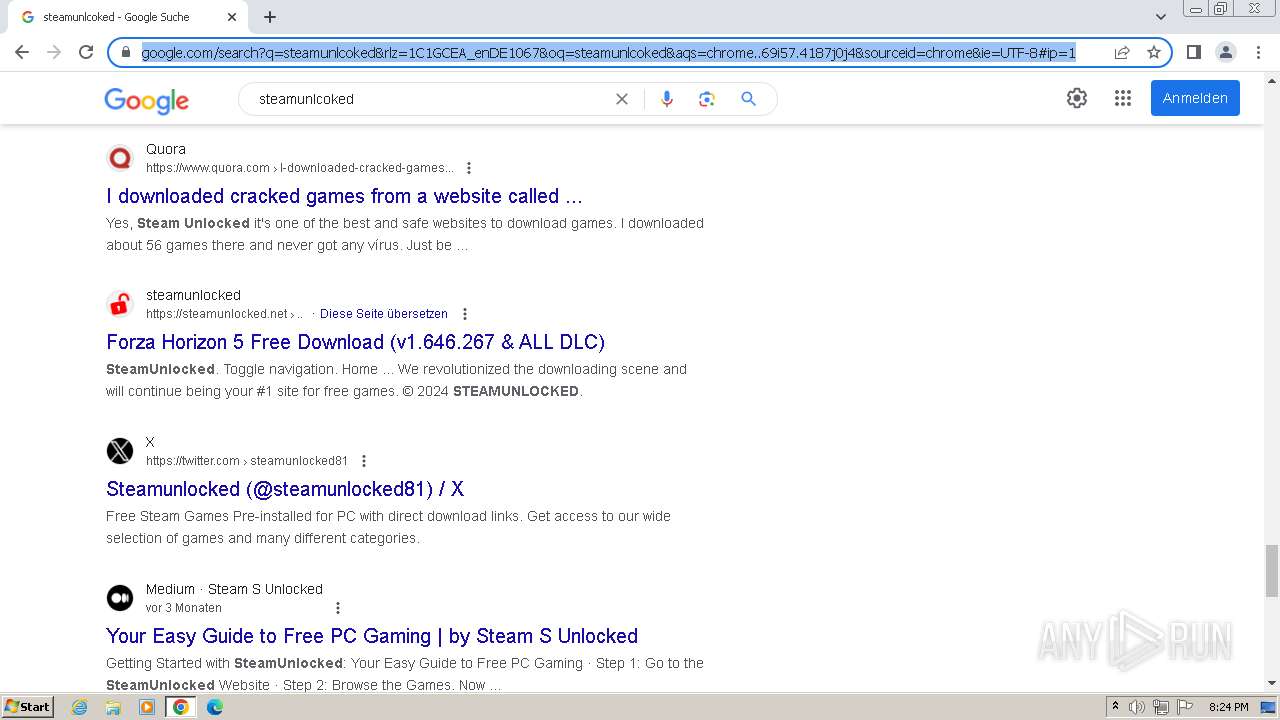Search by image with Google Lens
The image size is (1280, 720).
[707, 99]
